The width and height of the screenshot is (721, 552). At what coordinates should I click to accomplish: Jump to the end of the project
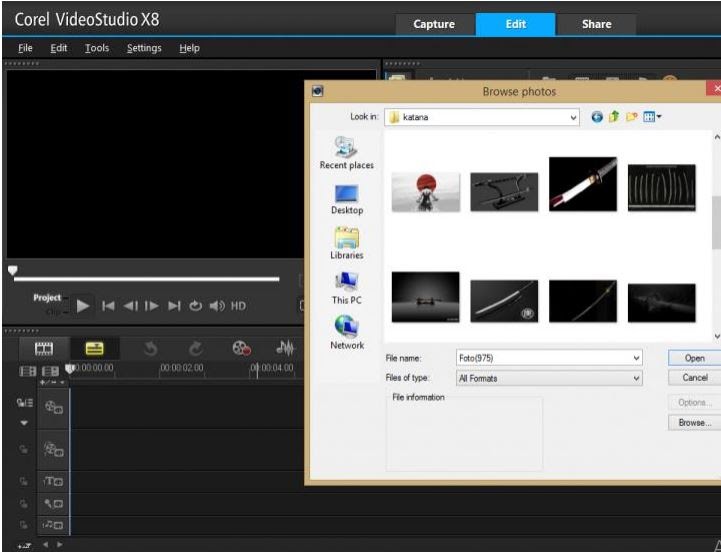point(174,306)
